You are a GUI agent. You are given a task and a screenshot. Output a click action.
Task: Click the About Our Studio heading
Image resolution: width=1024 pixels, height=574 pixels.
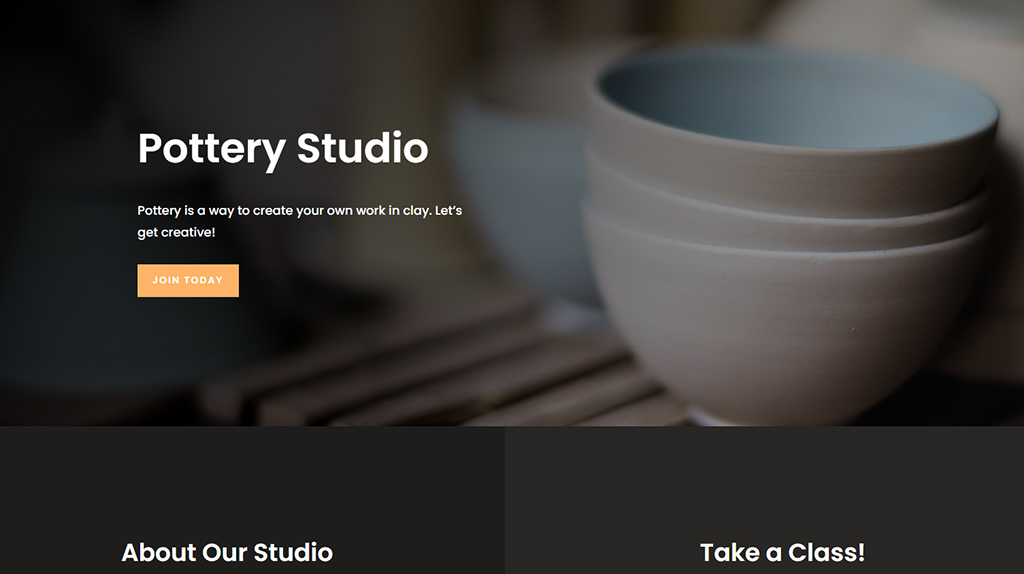pos(227,552)
